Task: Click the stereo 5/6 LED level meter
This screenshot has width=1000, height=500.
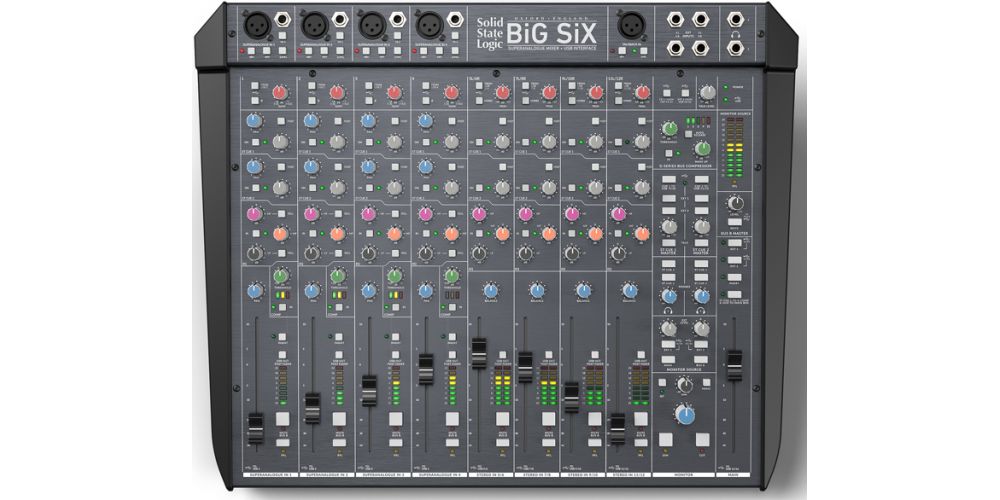Action: point(502,385)
